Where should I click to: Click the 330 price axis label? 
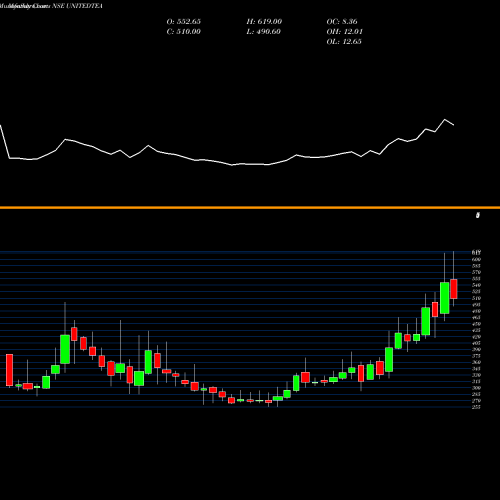[x=476, y=375]
